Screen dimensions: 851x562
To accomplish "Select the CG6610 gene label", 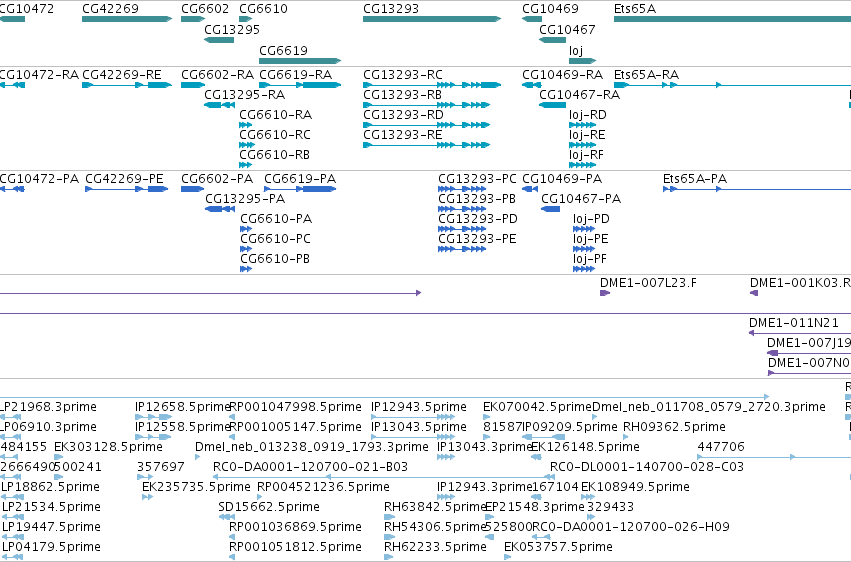I will 263,9.
